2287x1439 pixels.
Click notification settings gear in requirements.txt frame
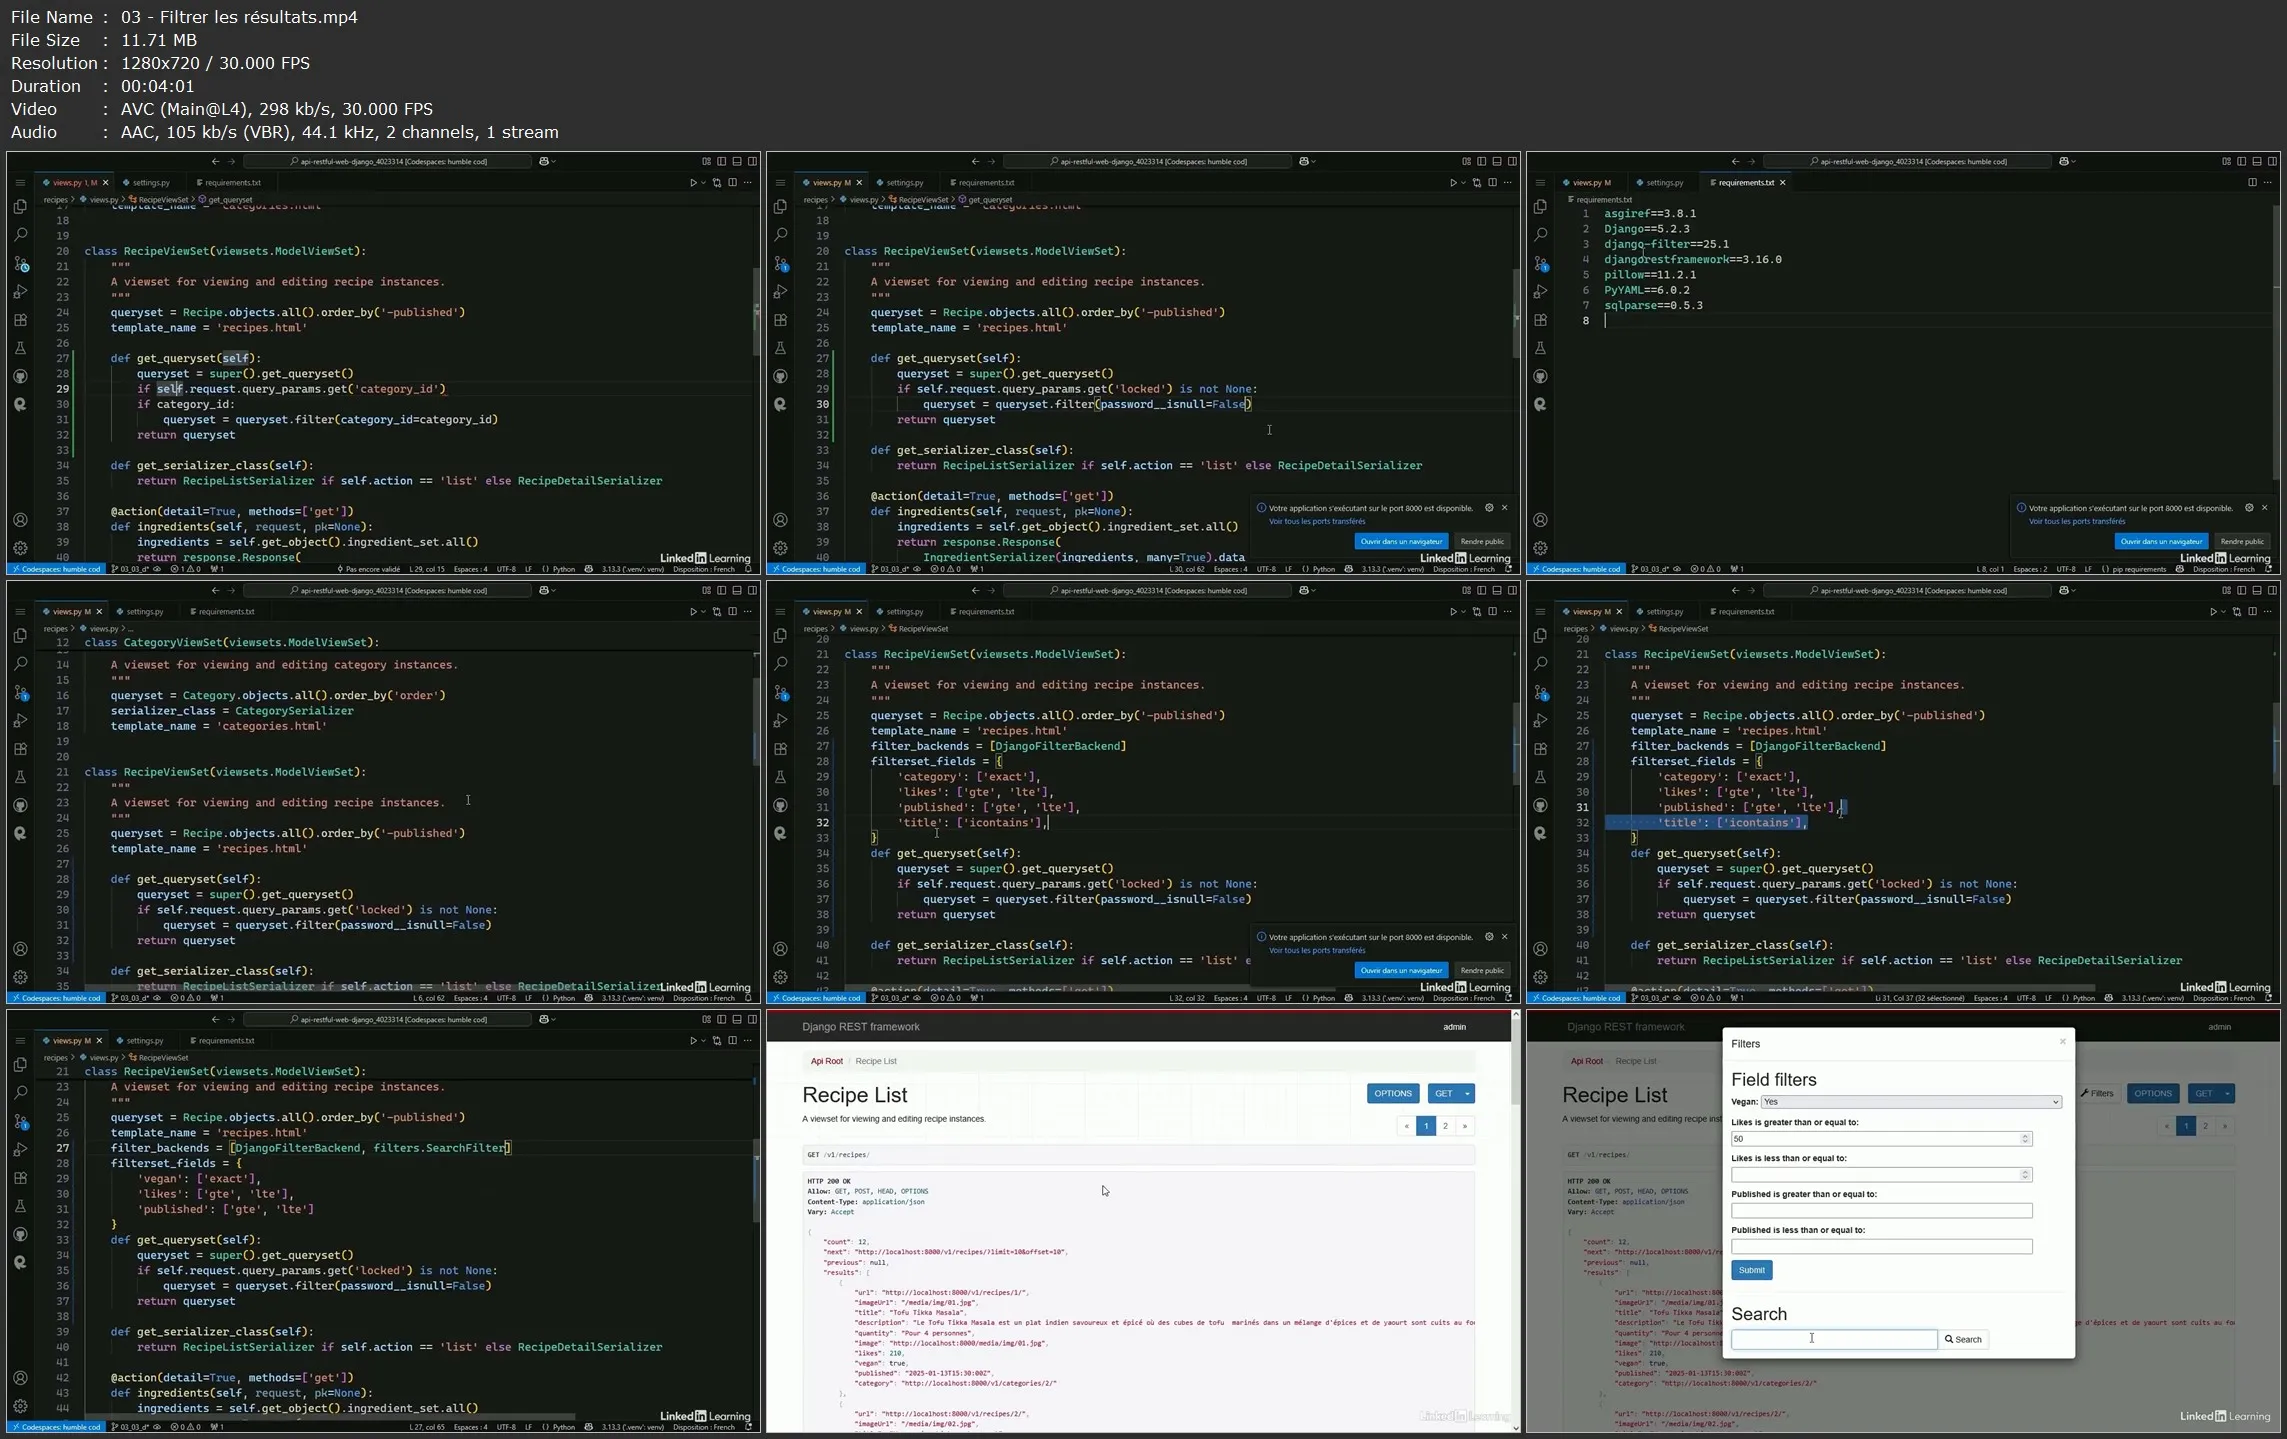(2249, 508)
